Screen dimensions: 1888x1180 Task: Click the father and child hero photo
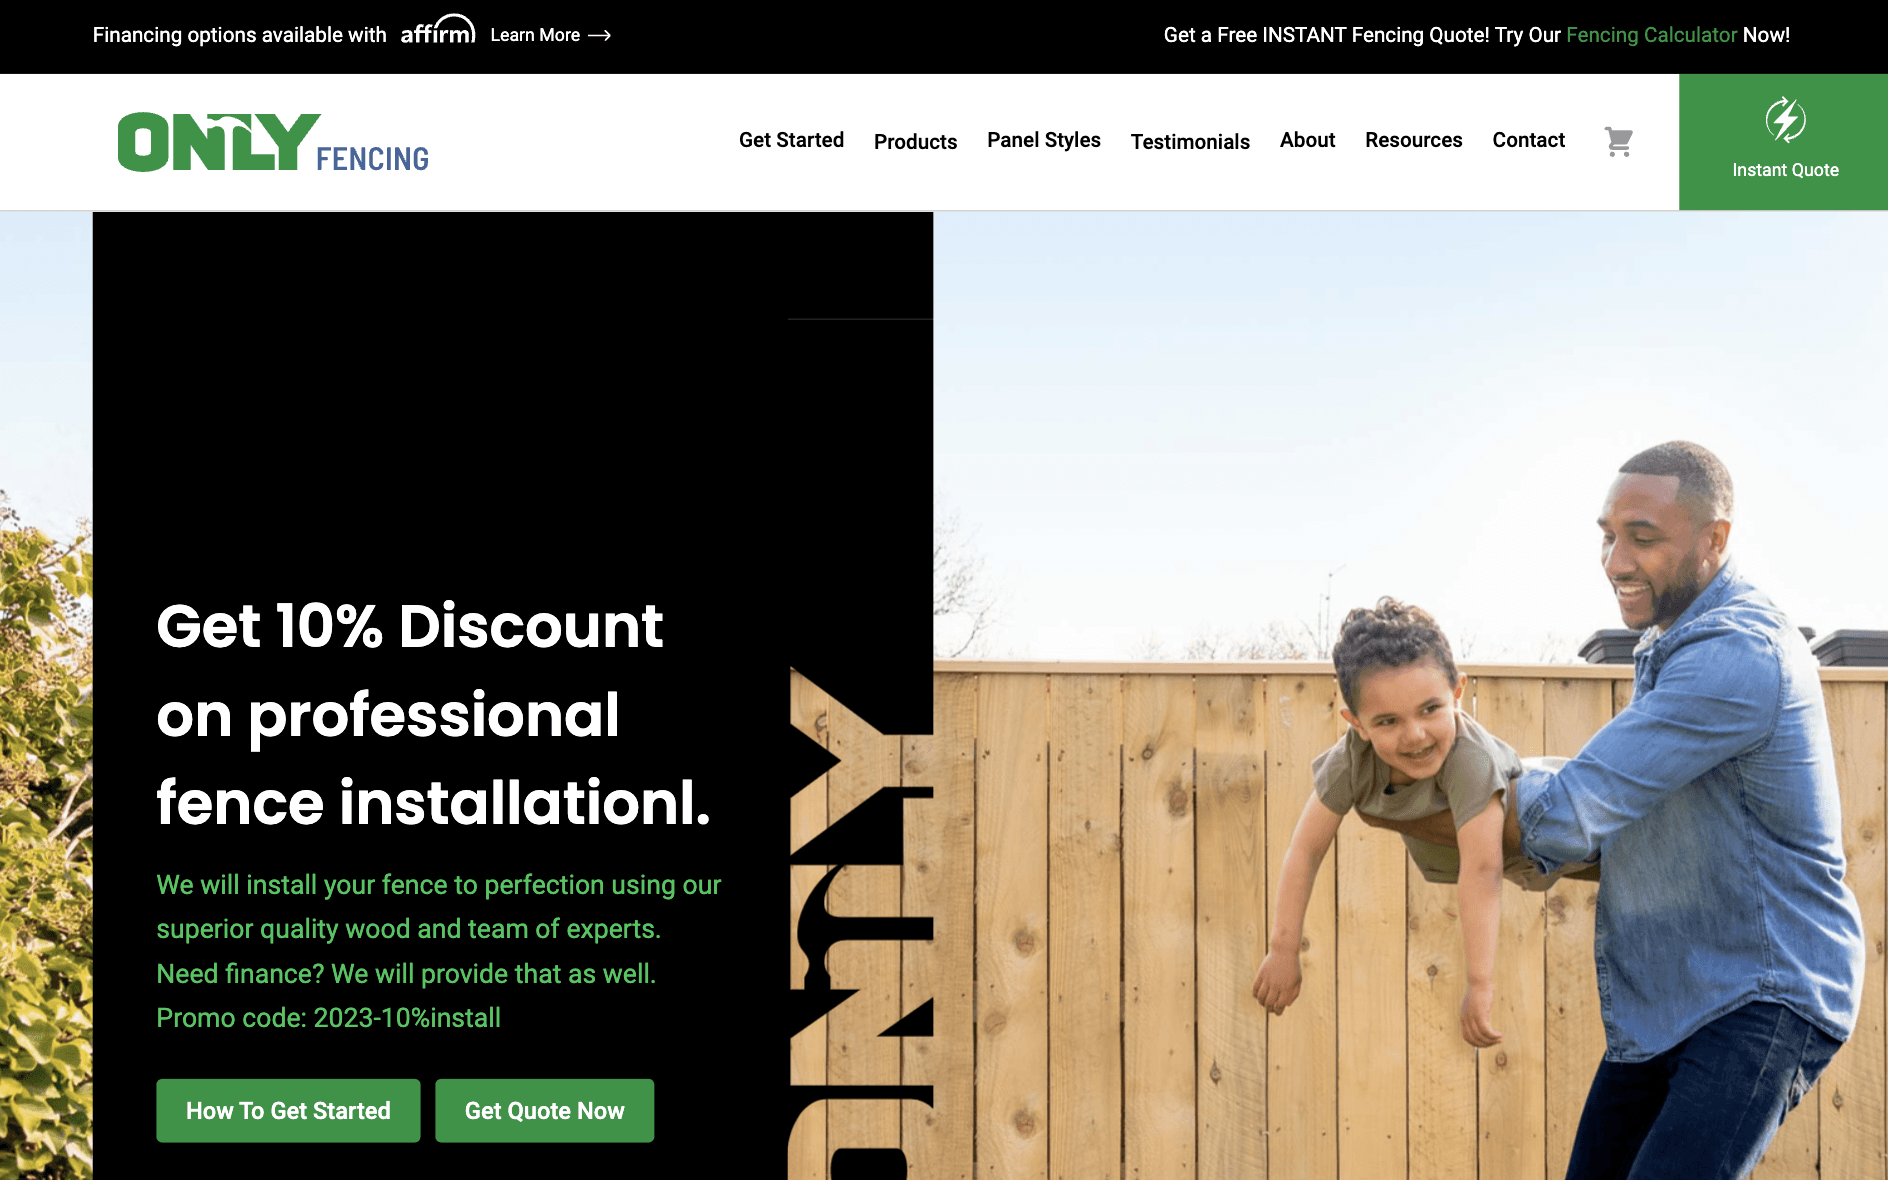1410,696
